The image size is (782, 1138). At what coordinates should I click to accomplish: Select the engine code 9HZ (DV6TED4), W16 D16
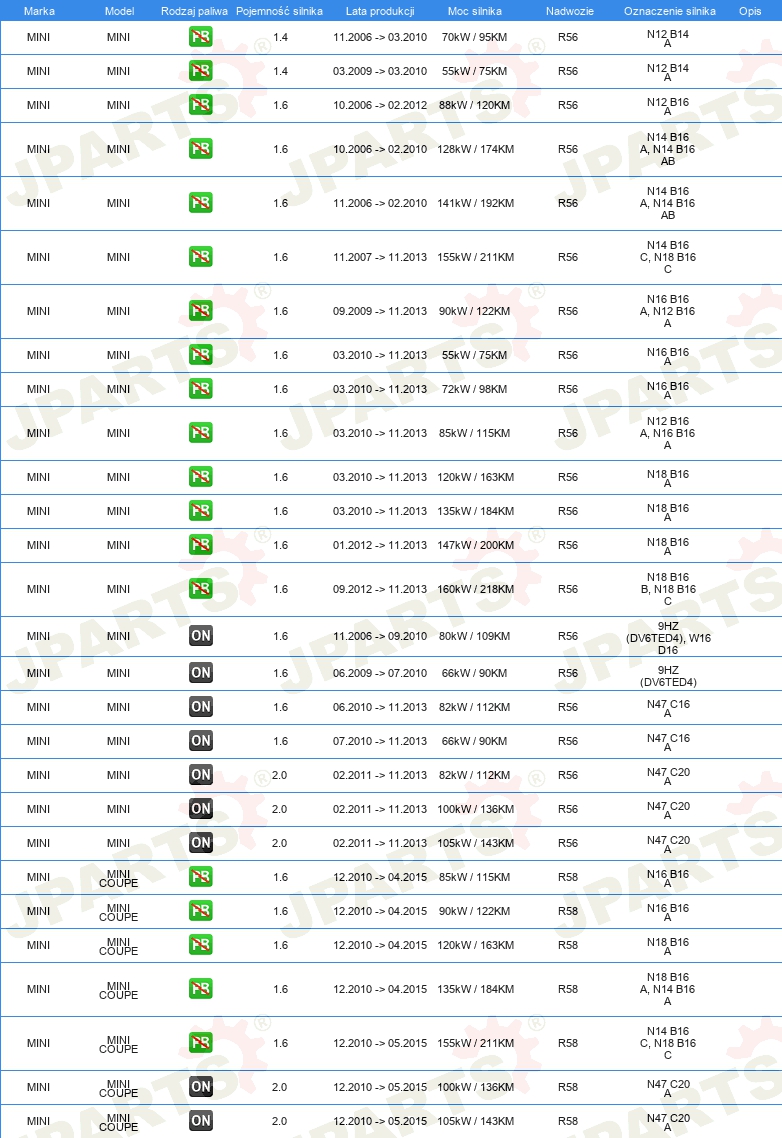pos(668,638)
